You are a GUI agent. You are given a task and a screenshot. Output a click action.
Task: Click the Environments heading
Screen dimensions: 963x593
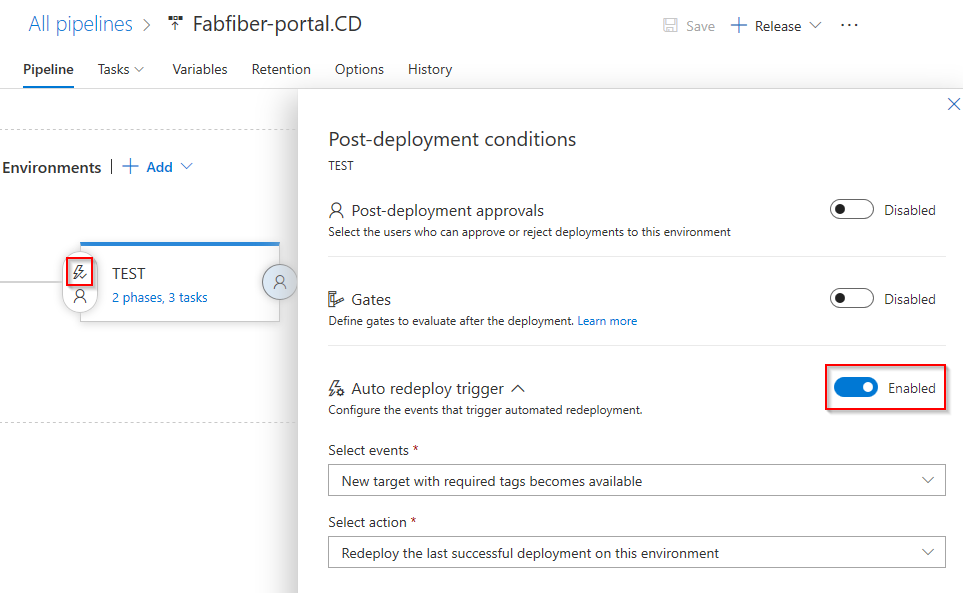pyautogui.click(x=52, y=168)
